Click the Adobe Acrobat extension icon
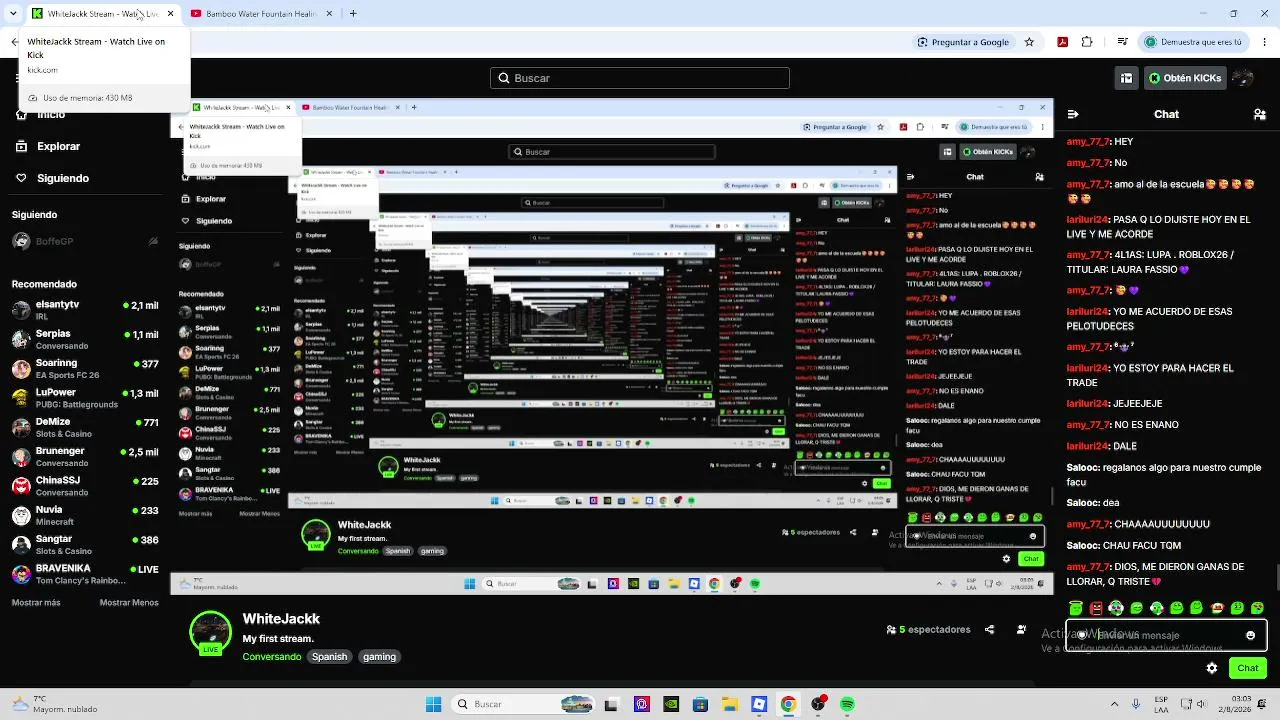 tap(1062, 42)
